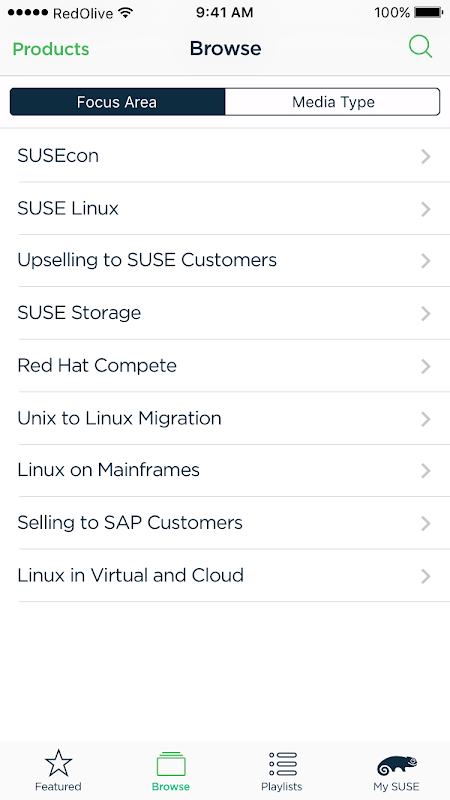Open the SUSE Linux focus area
This screenshot has height=800, width=450.
225,208
